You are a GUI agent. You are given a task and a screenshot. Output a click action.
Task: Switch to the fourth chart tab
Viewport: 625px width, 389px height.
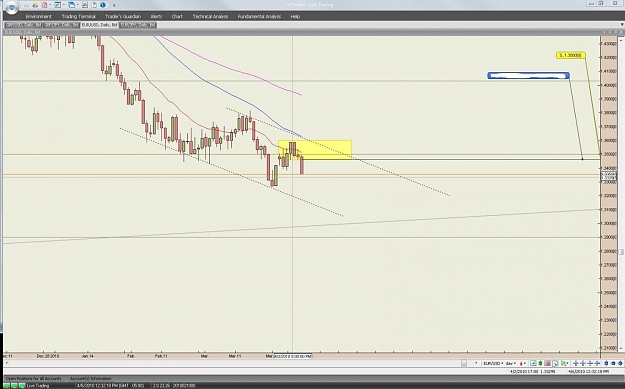coord(138,25)
